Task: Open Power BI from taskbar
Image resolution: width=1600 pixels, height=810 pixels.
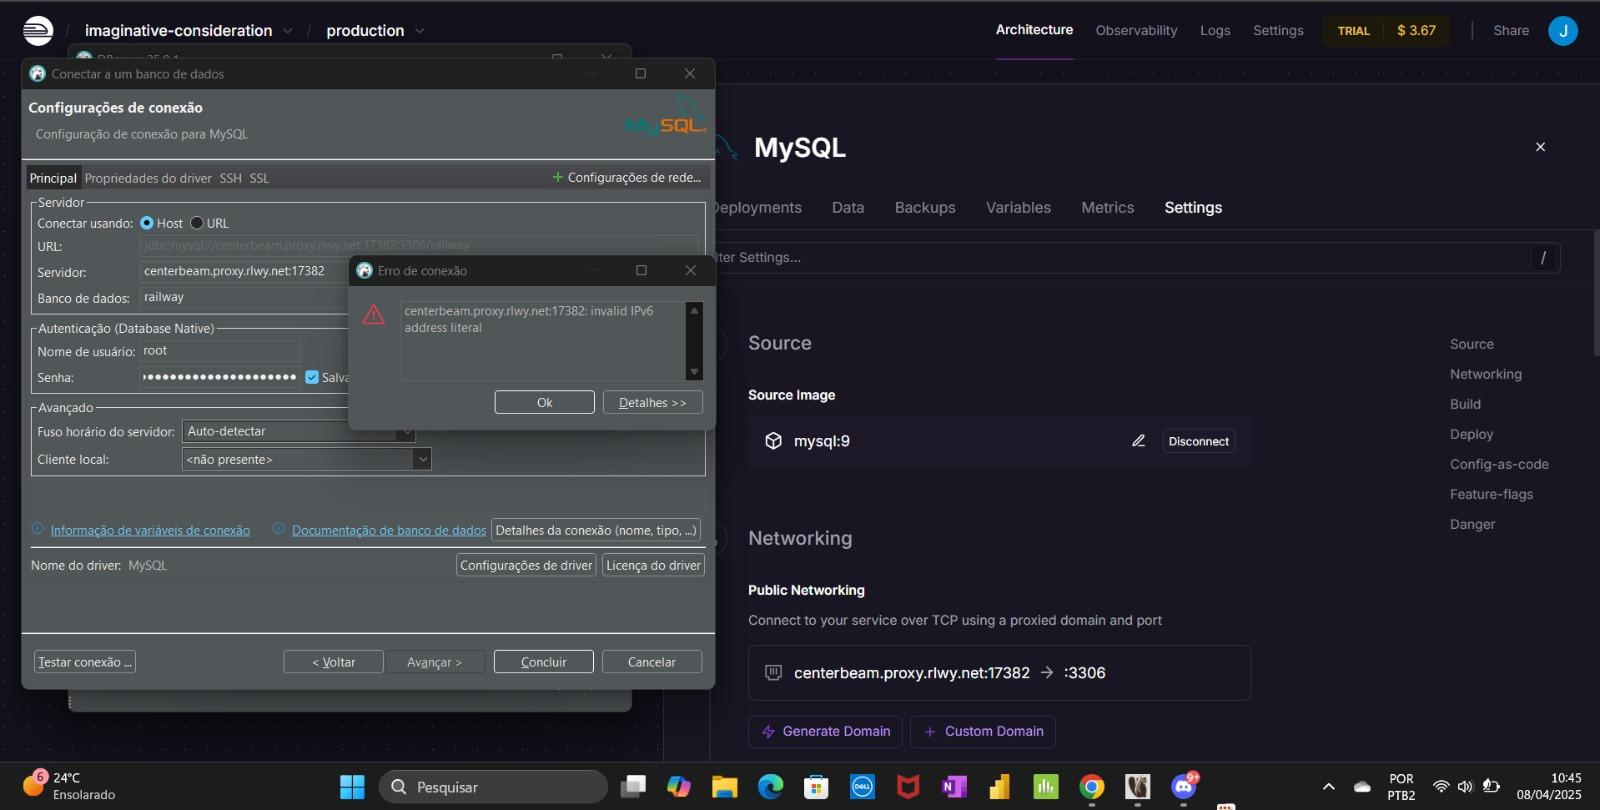Action: pos(1000,787)
